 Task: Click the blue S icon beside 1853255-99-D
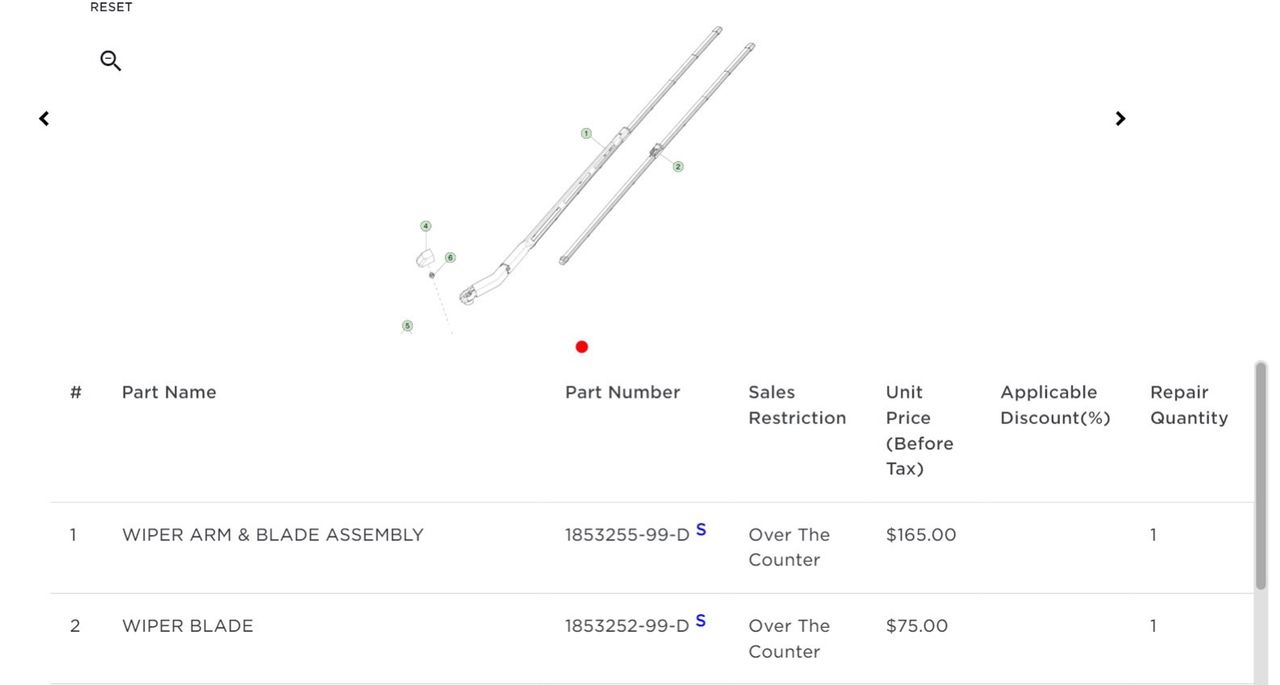click(x=701, y=530)
